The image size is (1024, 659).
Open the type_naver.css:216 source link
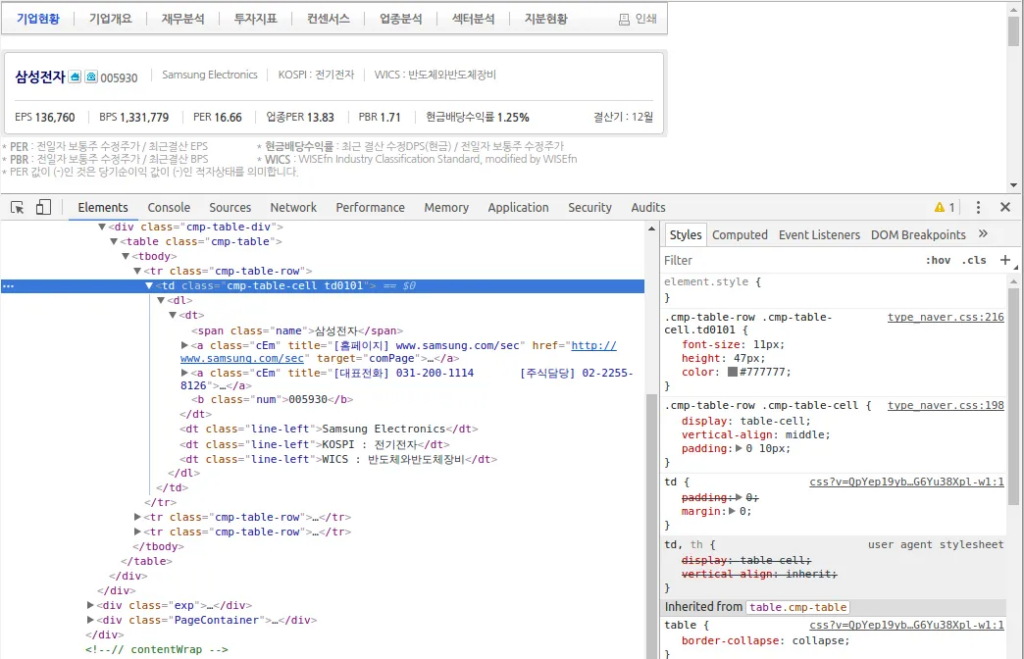coord(946,317)
